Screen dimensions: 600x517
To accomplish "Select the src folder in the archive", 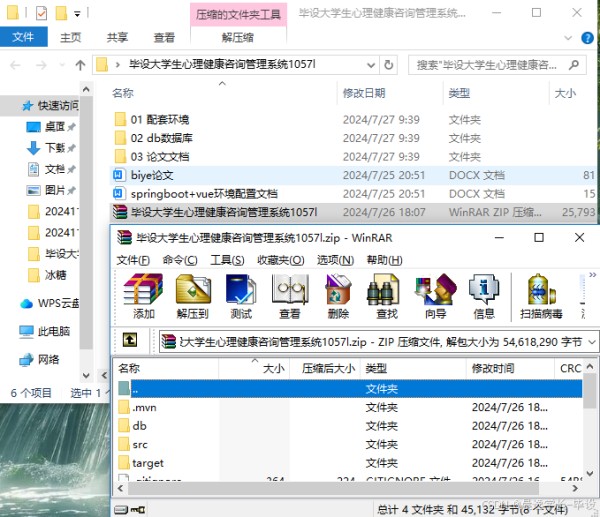I will coord(140,445).
